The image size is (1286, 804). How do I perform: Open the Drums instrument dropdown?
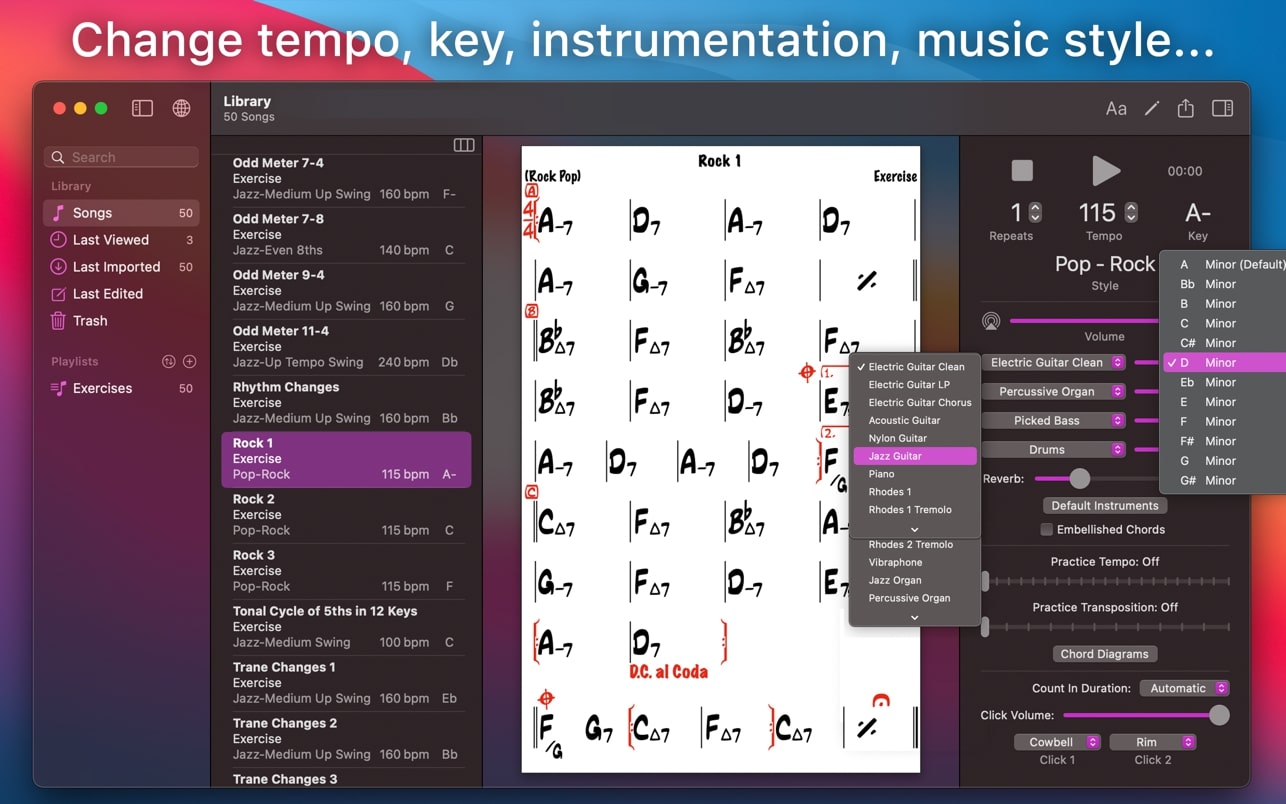coord(1054,449)
